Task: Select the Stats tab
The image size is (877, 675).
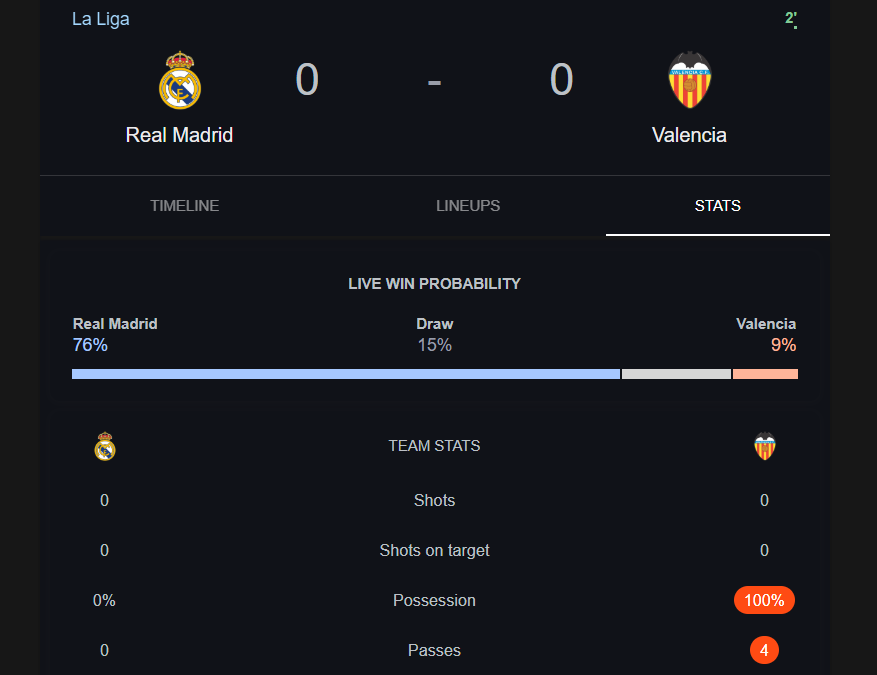Action: pyautogui.click(x=718, y=206)
